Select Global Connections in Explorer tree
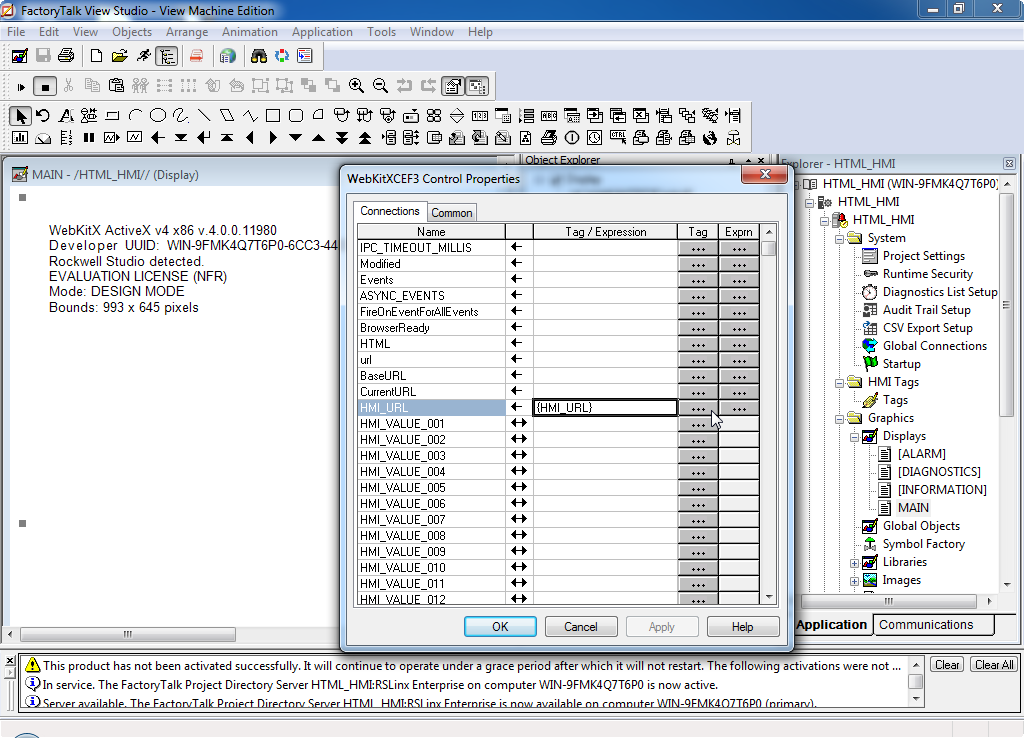This screenshot has width=1024, height=738. click(x=935, y=346)
